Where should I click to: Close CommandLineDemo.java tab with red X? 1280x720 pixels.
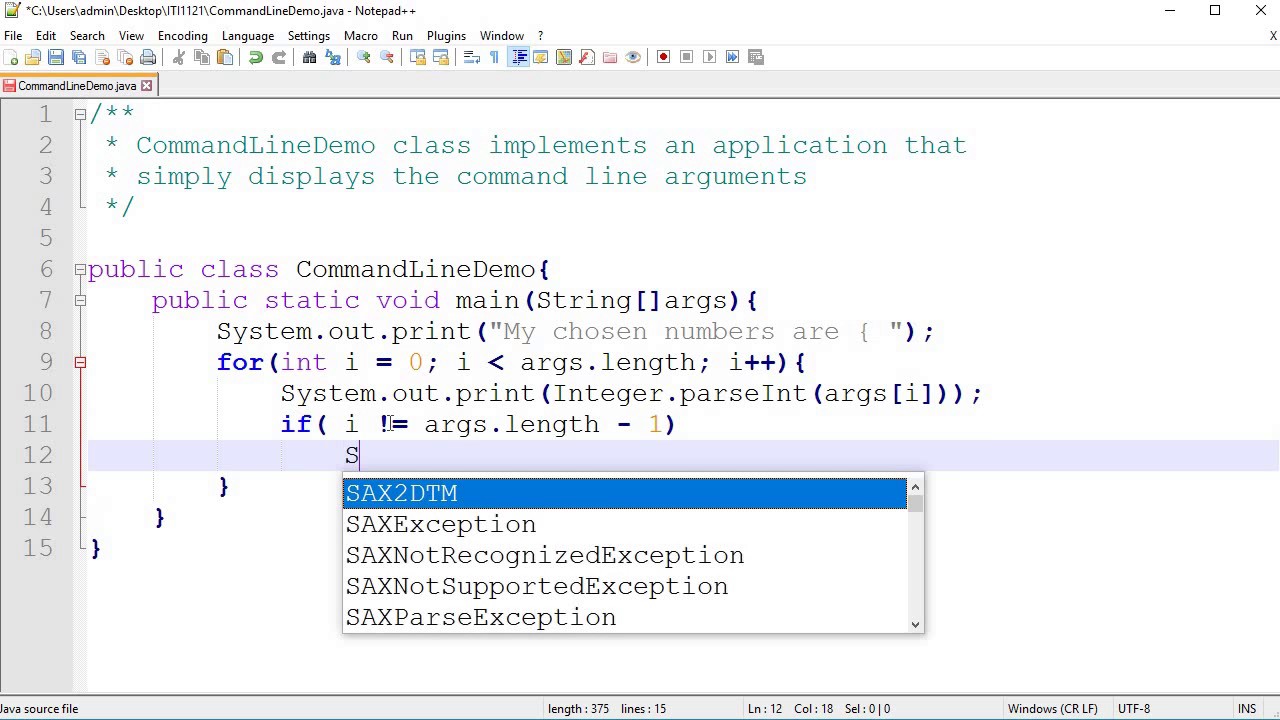tap(146, 86)
